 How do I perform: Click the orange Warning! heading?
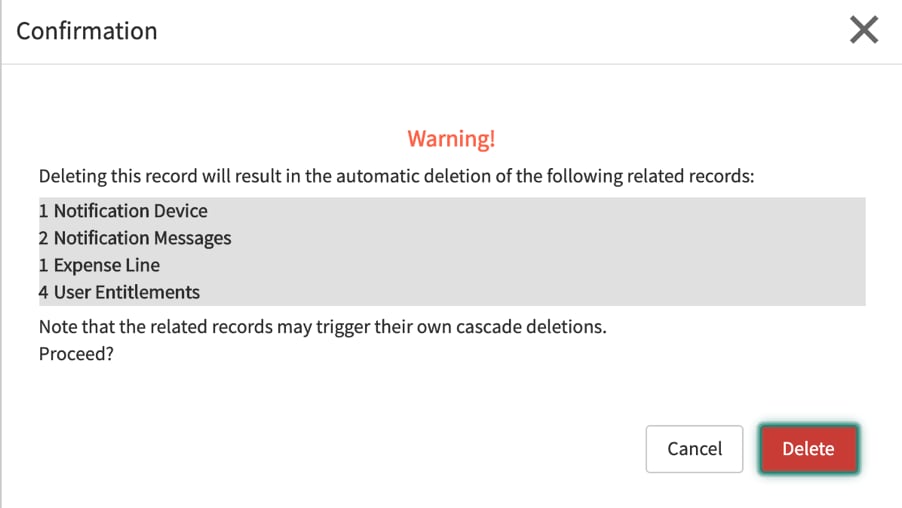coord(451,139)
